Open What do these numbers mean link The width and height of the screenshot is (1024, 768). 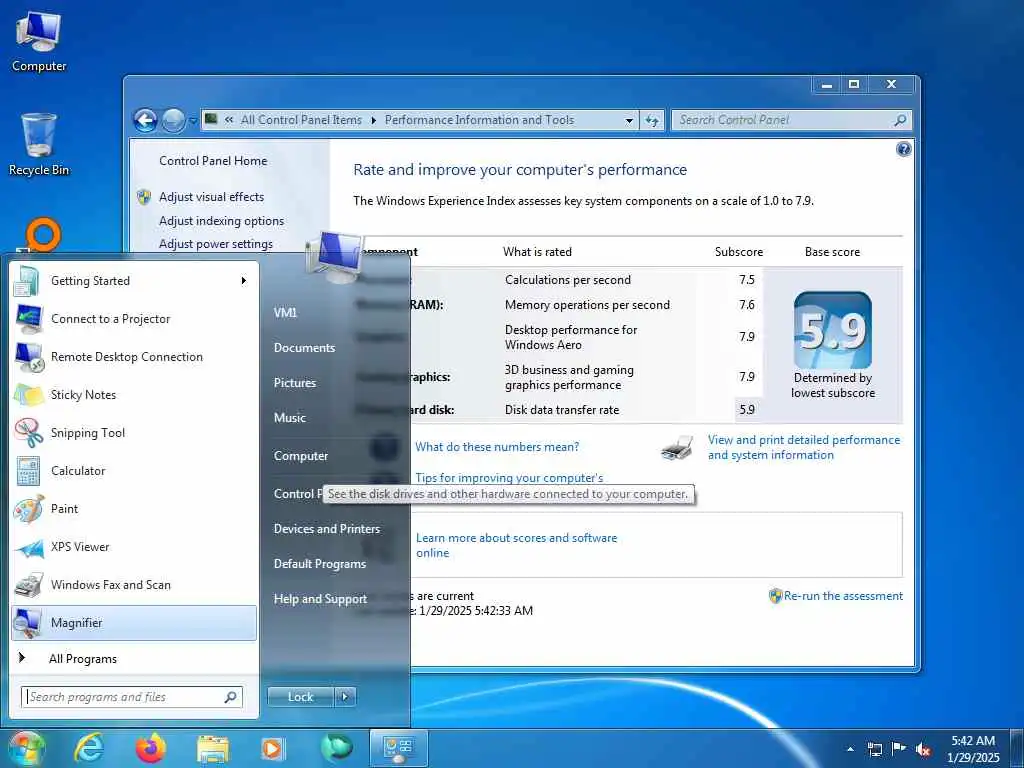(497, 447)
